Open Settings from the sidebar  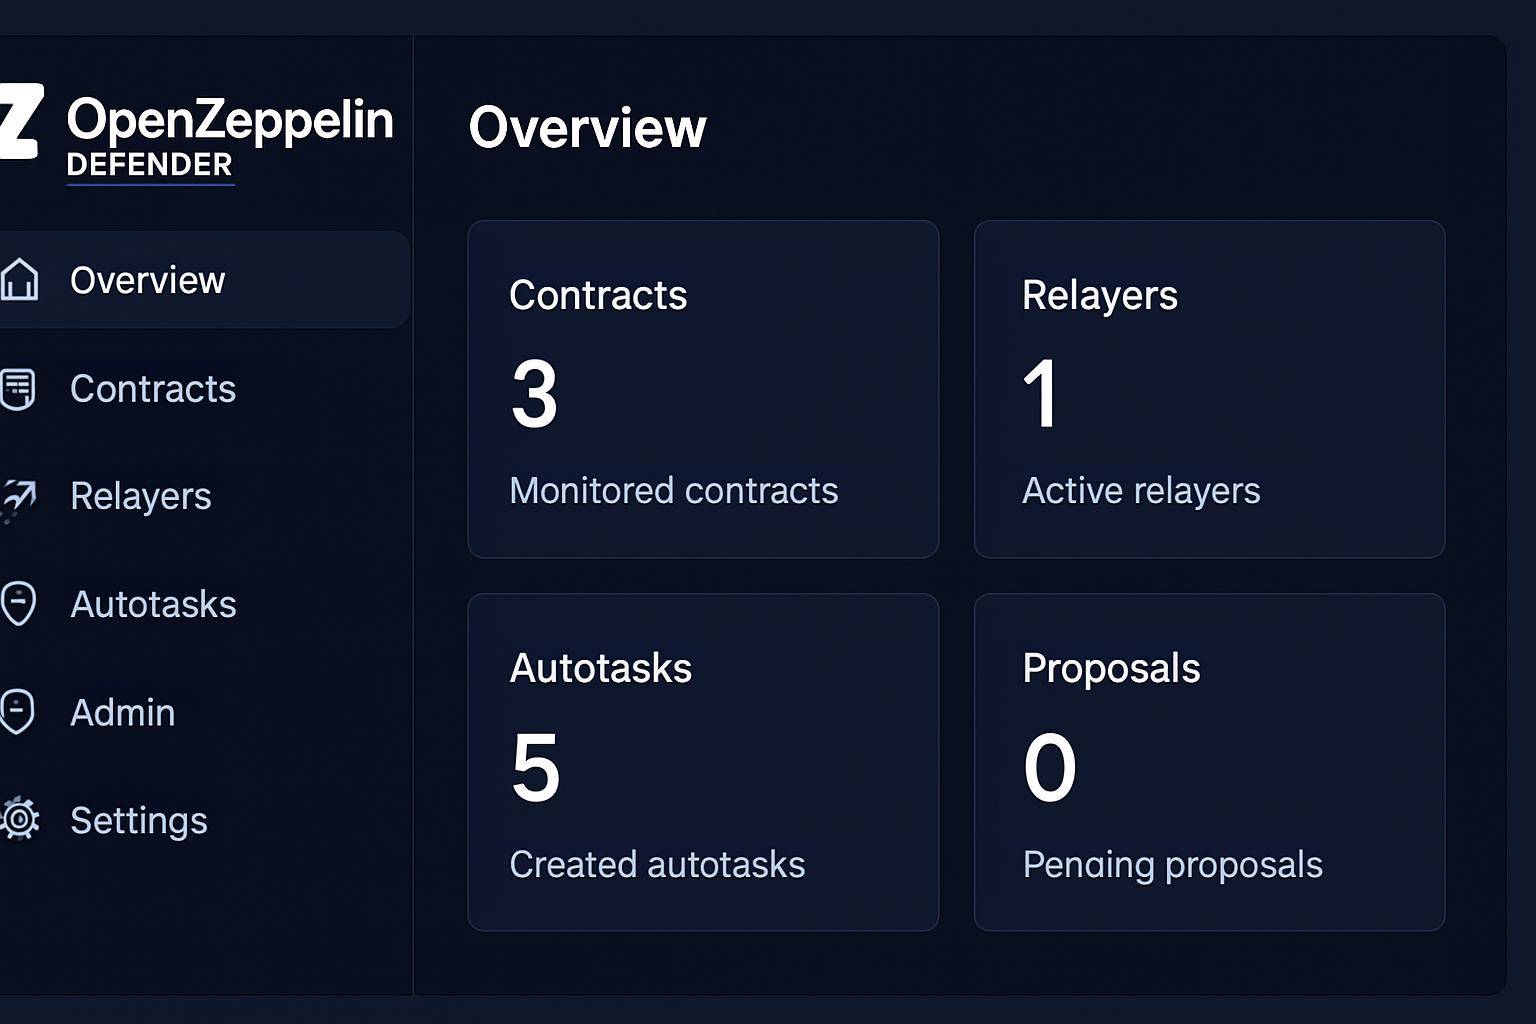(x=139, y=820)
